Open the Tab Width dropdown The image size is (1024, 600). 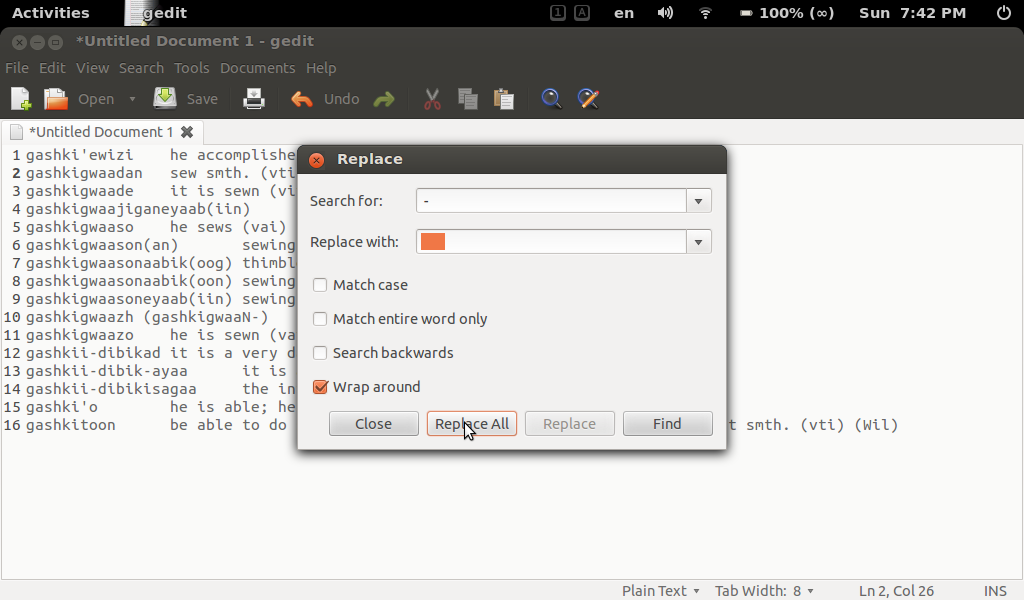tap(765, 591)
